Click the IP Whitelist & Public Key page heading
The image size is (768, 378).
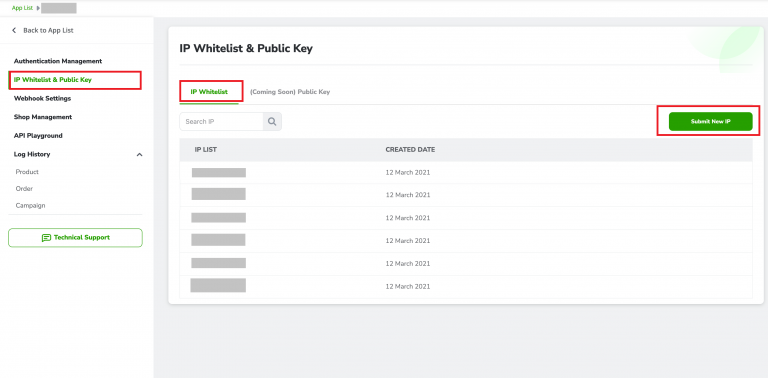click(246, 48)
